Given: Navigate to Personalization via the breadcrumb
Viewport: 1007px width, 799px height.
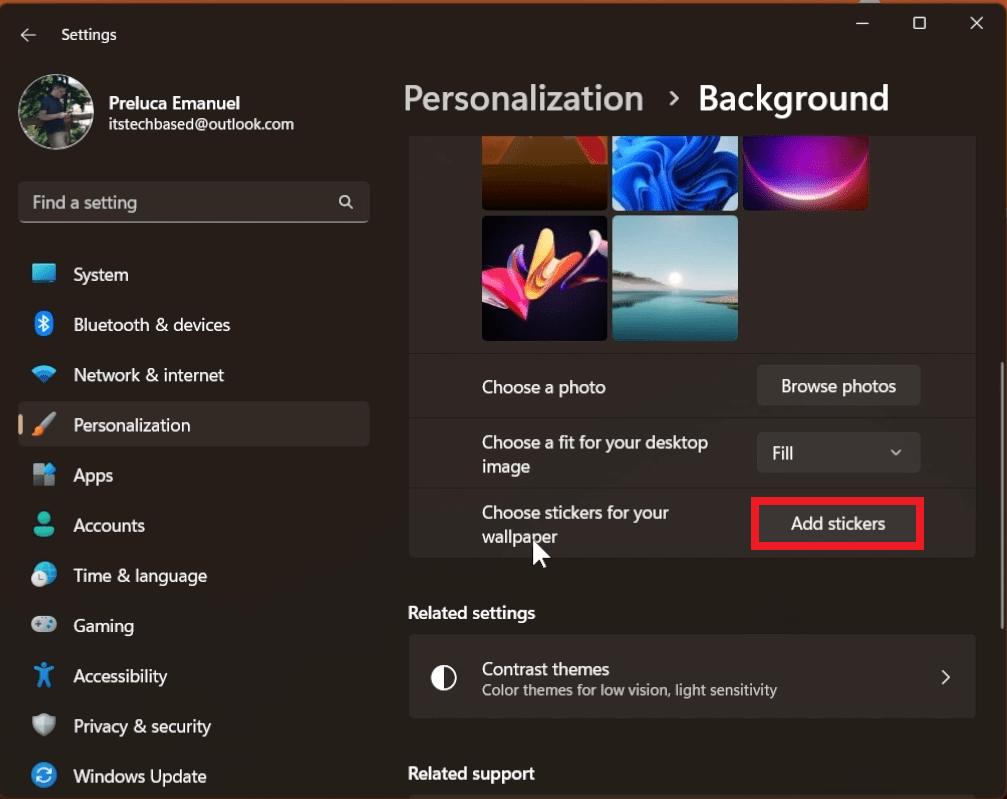Looking at the screenshot, I should [x=523, y=98].
